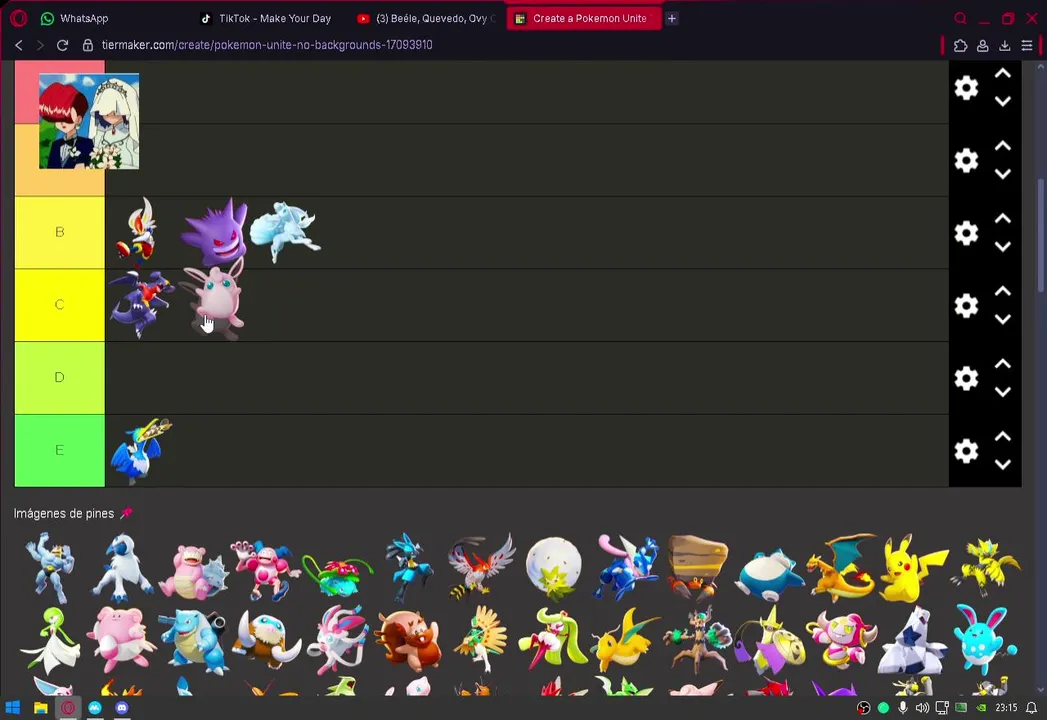Move the D tier row down
Image resolution: width=1047 pixels, height=720 pixels.
pyautogui.click(x=1003, y=393)
